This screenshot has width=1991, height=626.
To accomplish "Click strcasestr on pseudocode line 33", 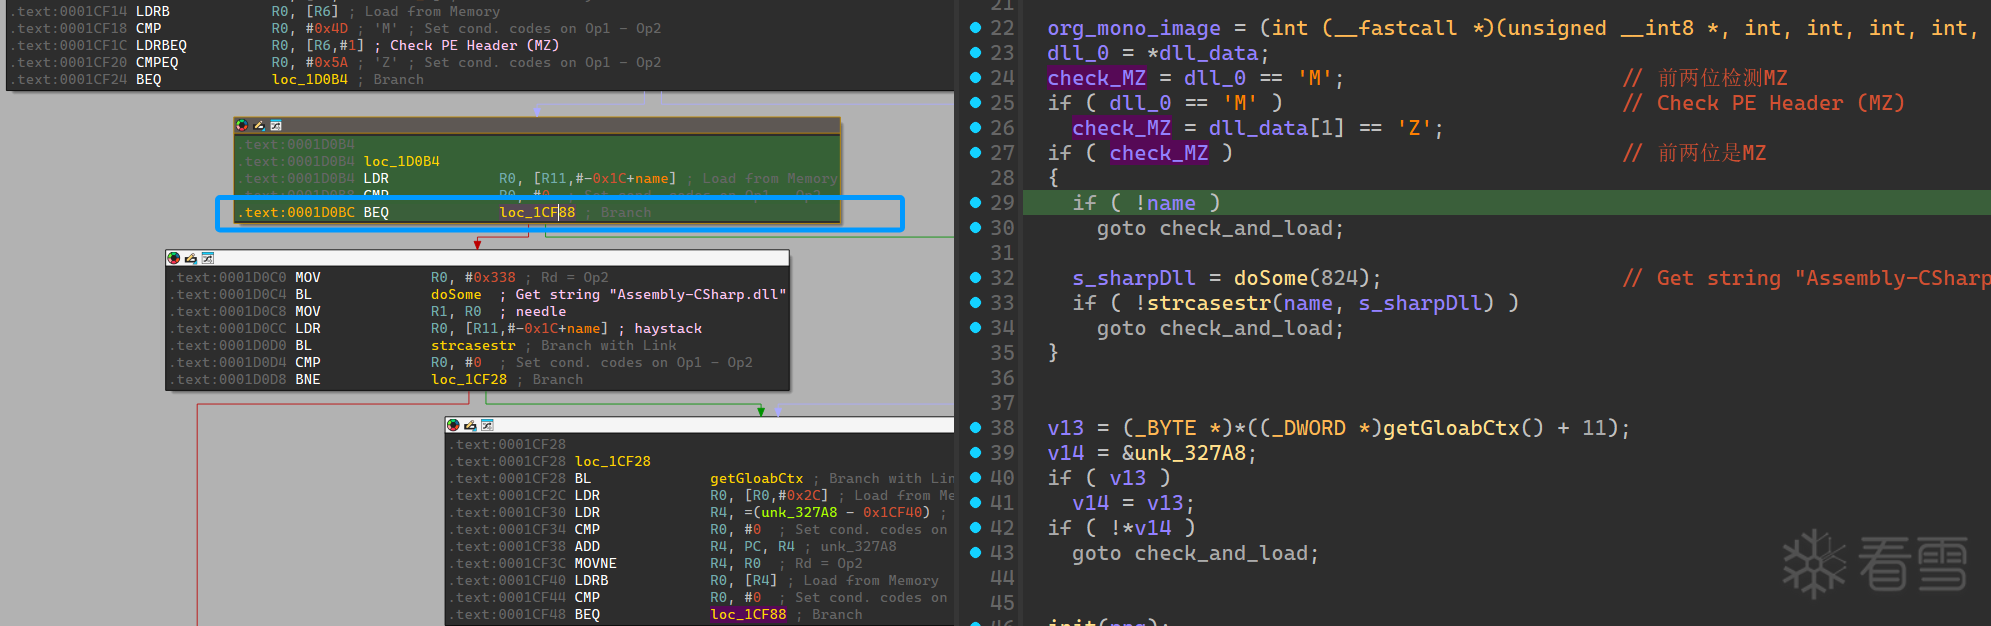I will [x=1208, y=303].
